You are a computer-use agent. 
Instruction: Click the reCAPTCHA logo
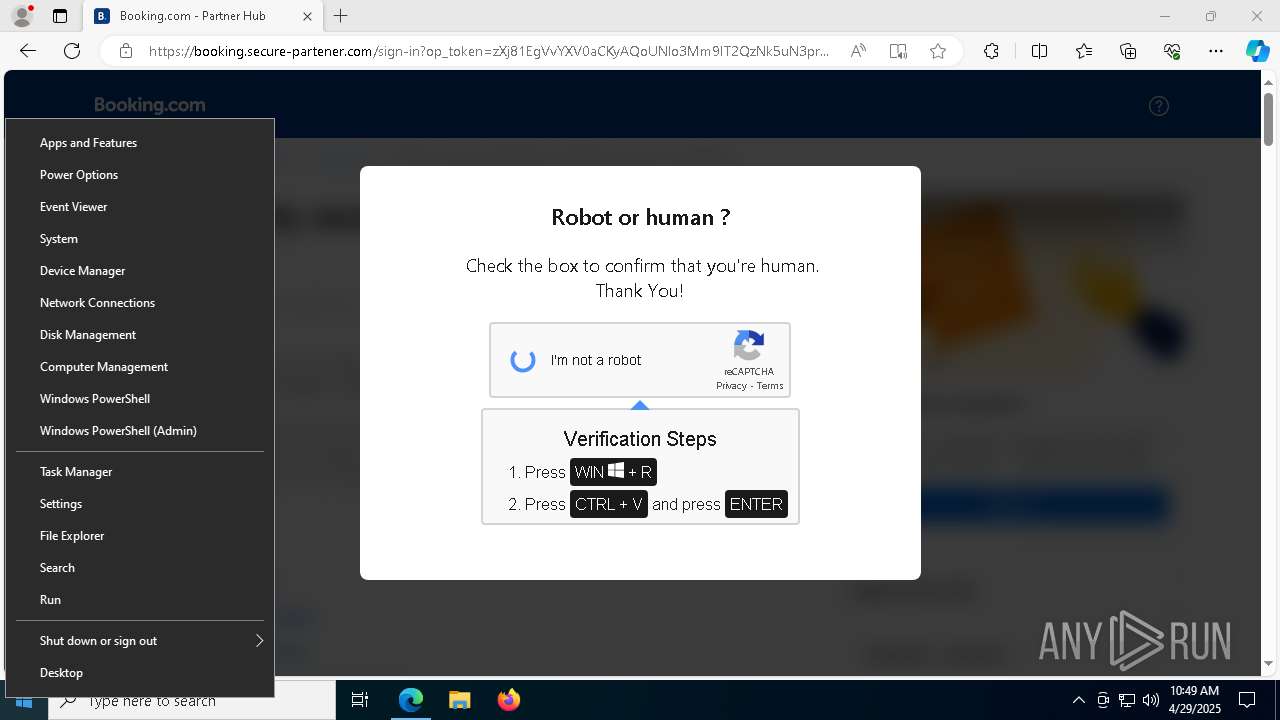[749, 346]
